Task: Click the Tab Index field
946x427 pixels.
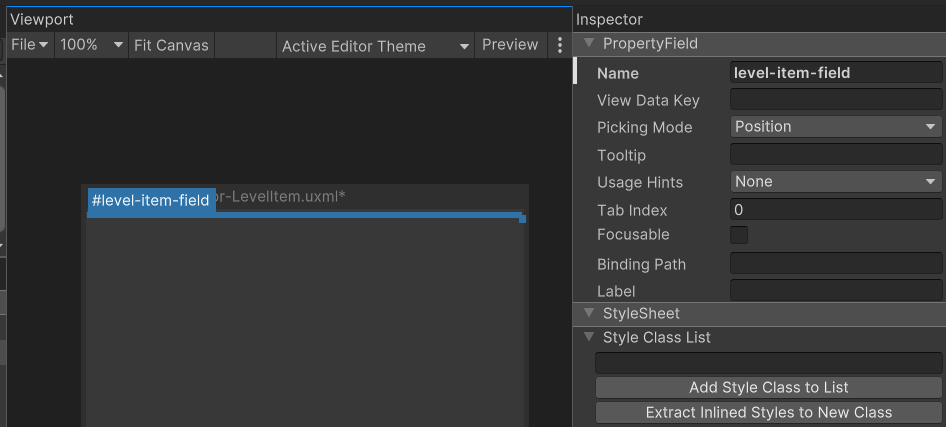Action: 836,210
